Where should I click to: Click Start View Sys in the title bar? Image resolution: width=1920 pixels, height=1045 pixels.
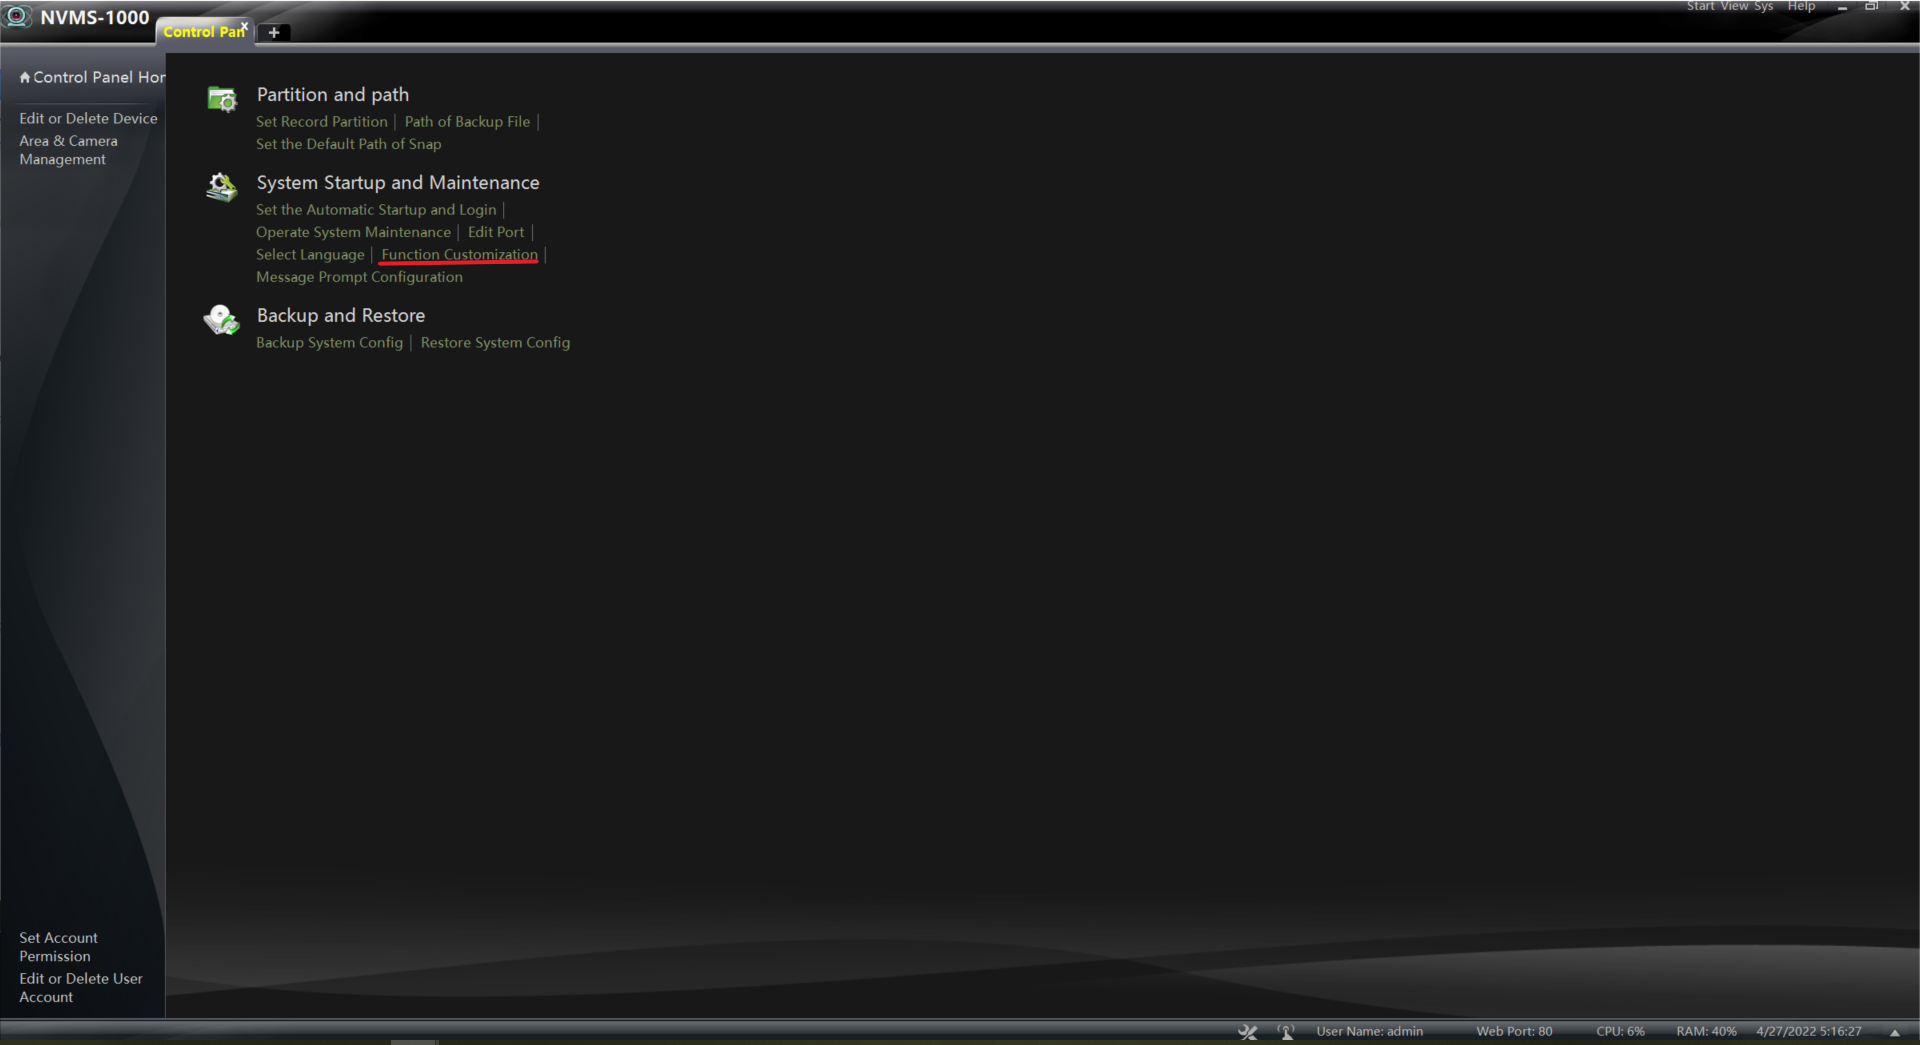[x=1729, y=7]
